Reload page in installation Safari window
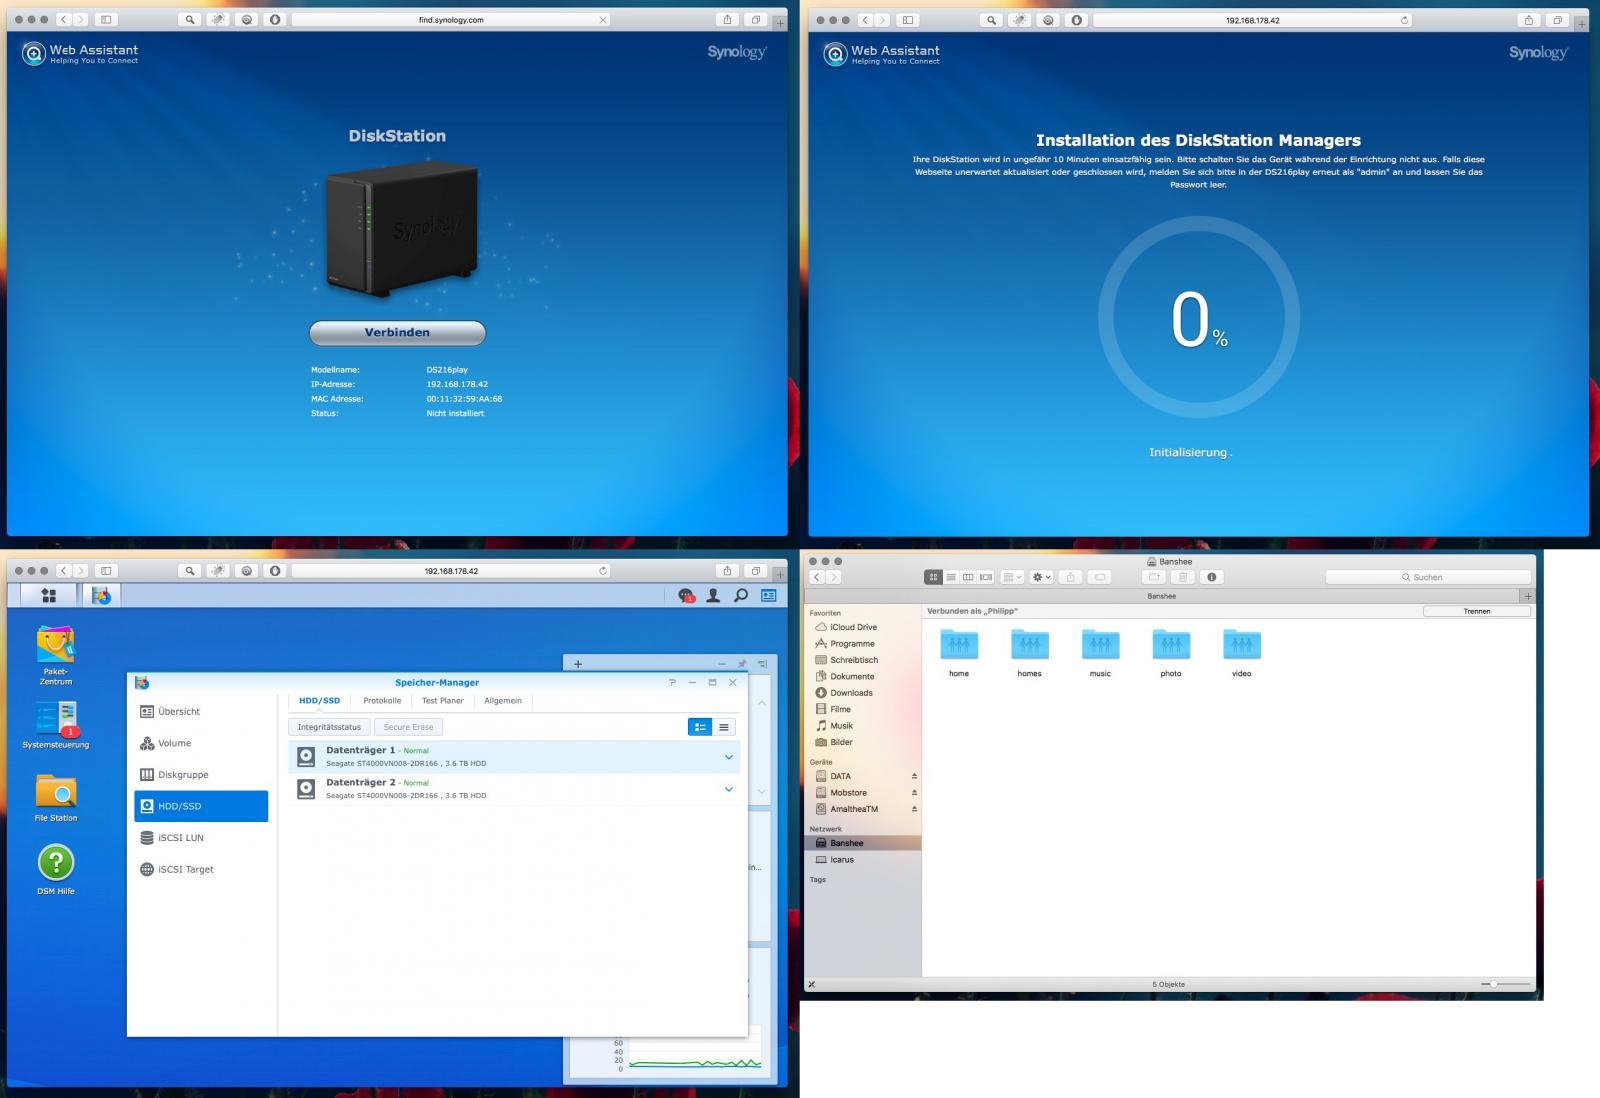Viewport: 1600px width, 1098px height. [1404, 20]
